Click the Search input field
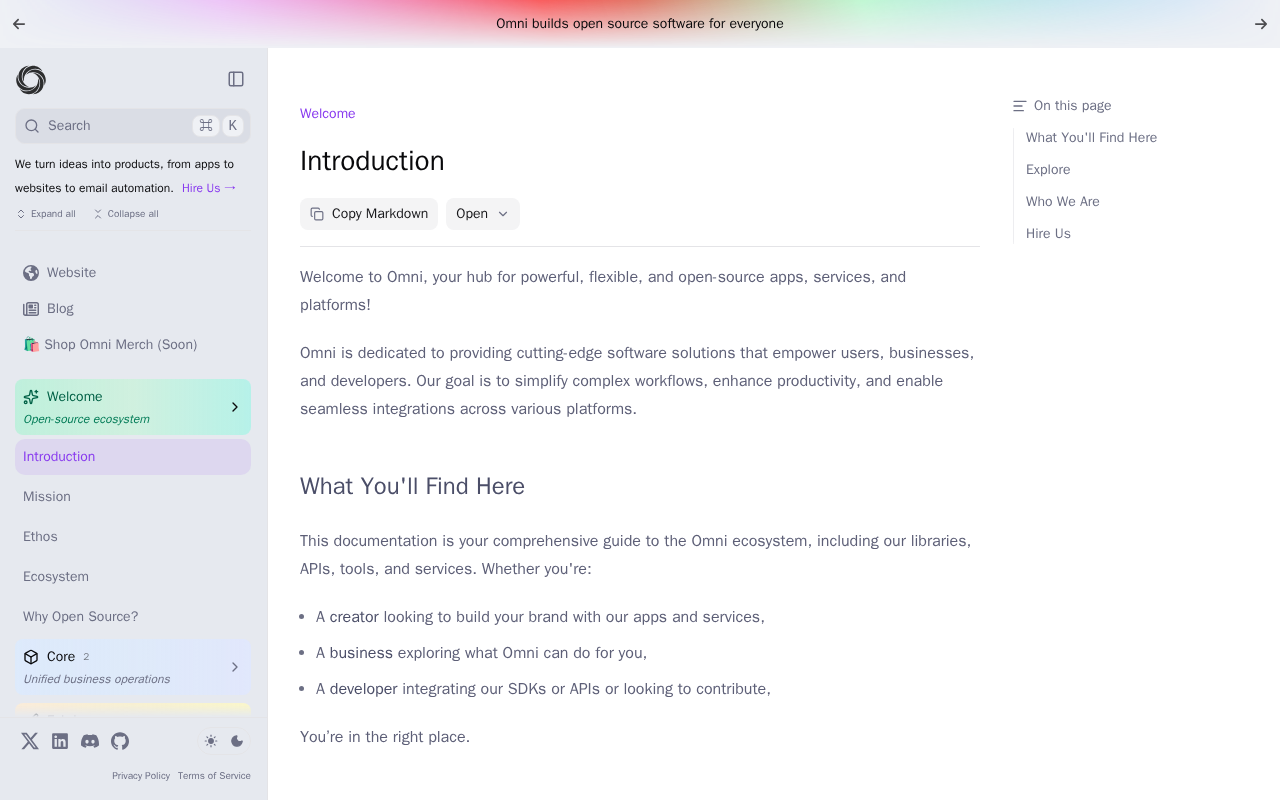This screenshot has width=1280, height=800. [x=110, y=126]
